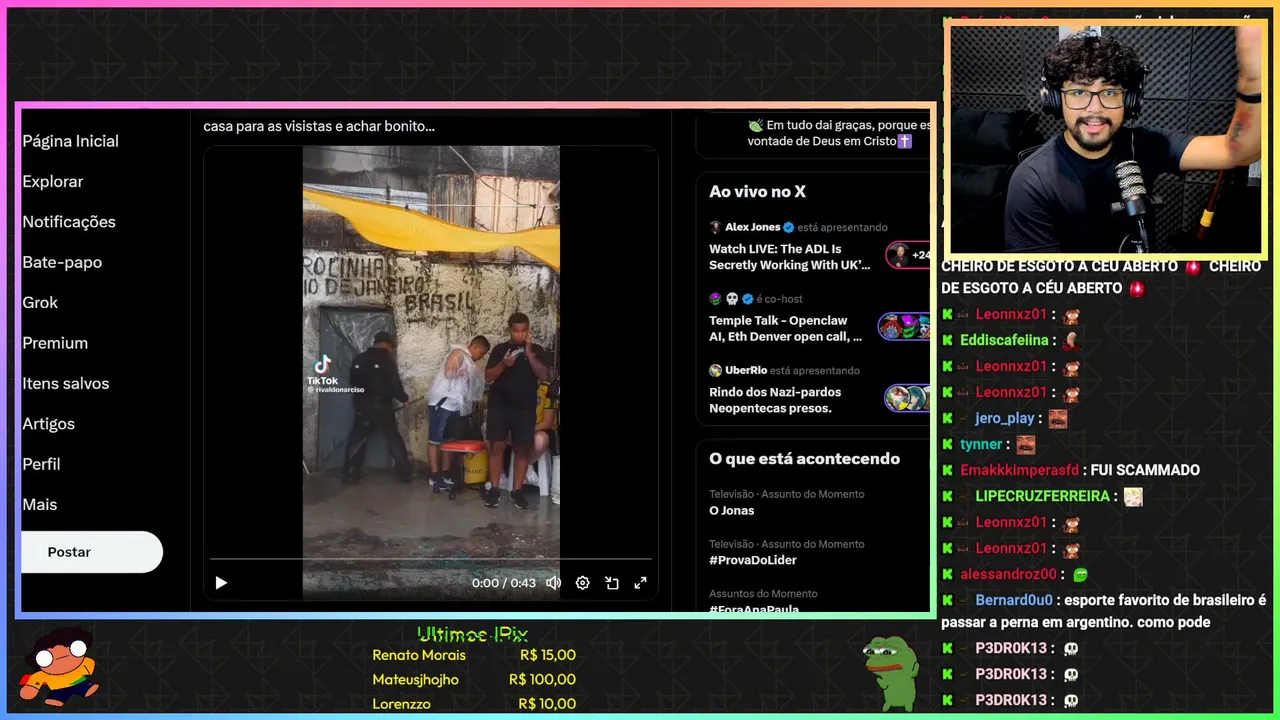
Task: Click Lorenzzo R$ 10,00 donation row
Action: click(474, 704)
